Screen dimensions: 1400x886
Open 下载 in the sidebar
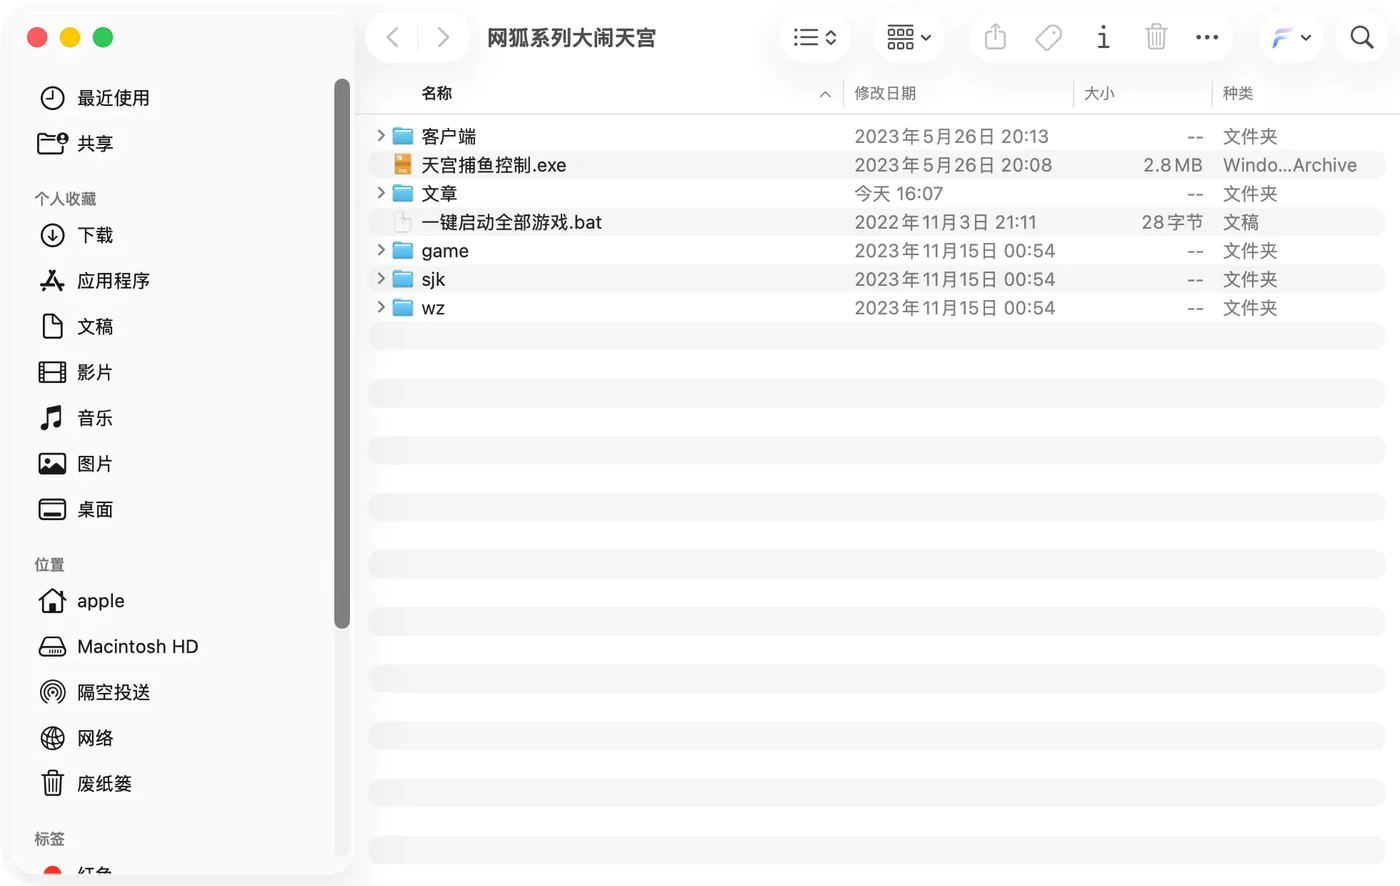point(76,235)
